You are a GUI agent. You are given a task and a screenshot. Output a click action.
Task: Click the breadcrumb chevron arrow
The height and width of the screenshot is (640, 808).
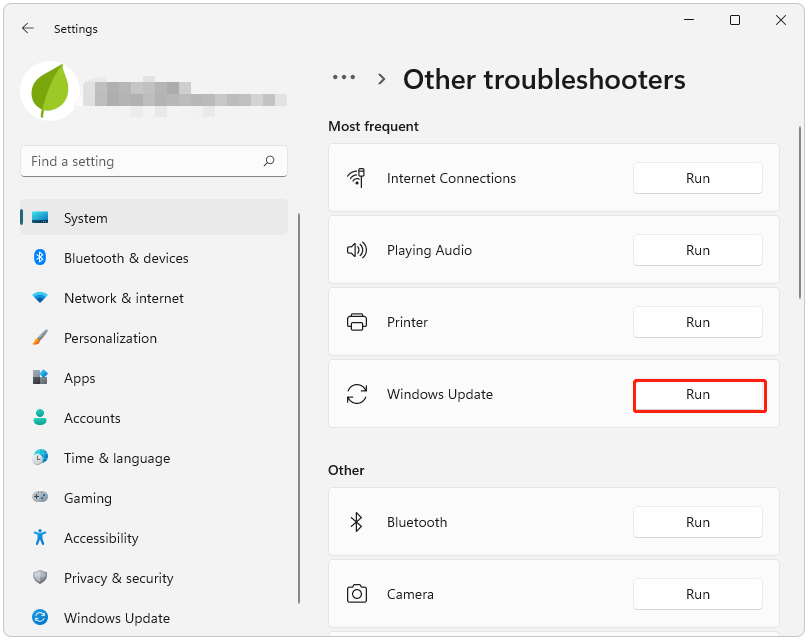[381, 79]
